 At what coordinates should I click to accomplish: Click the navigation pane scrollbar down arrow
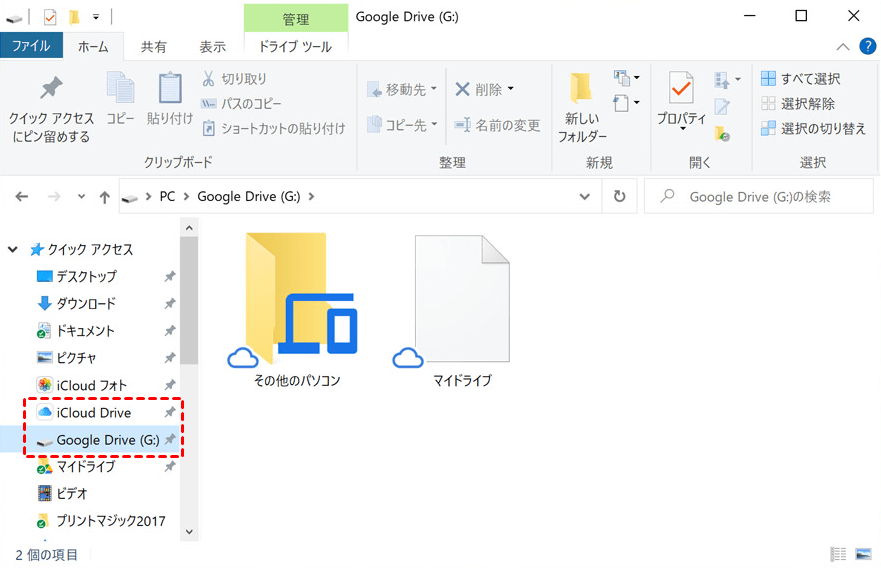[x=190, y=533]
